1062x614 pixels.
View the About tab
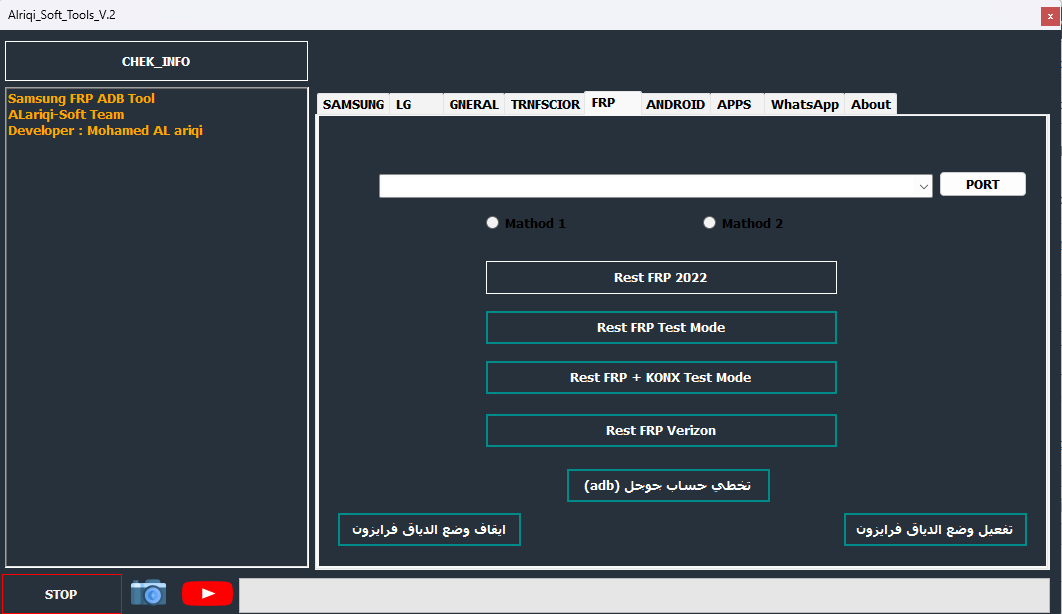[869, 103]
